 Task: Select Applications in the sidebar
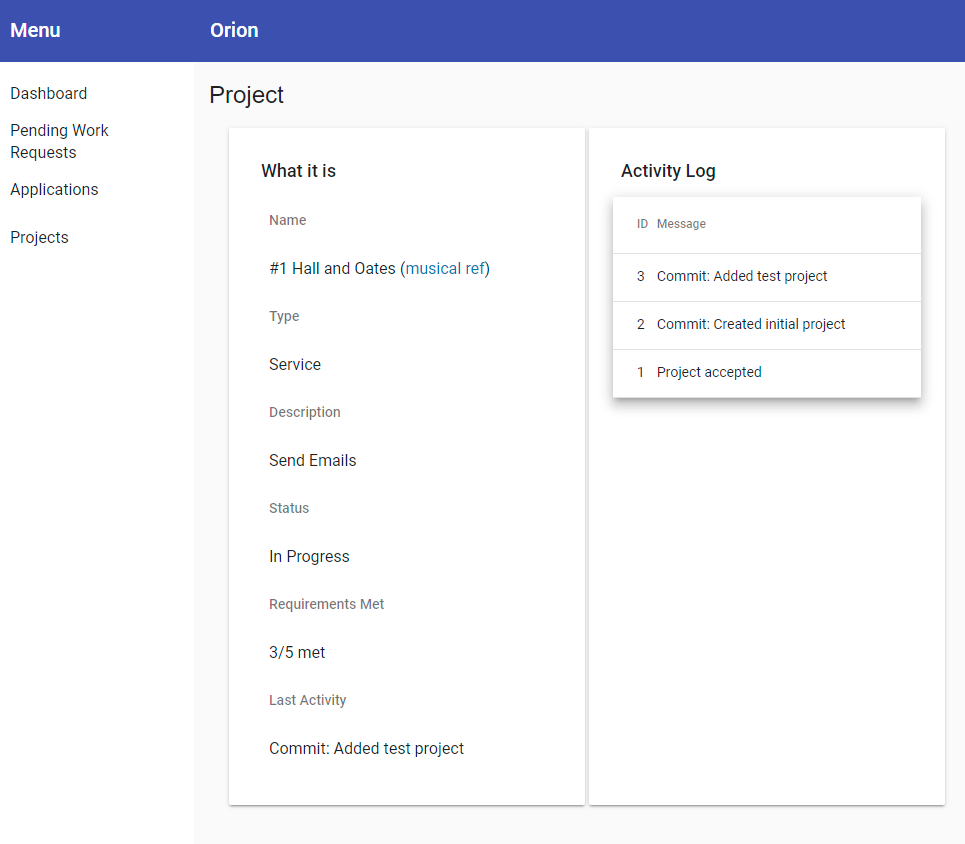click(x=54, y=189)
